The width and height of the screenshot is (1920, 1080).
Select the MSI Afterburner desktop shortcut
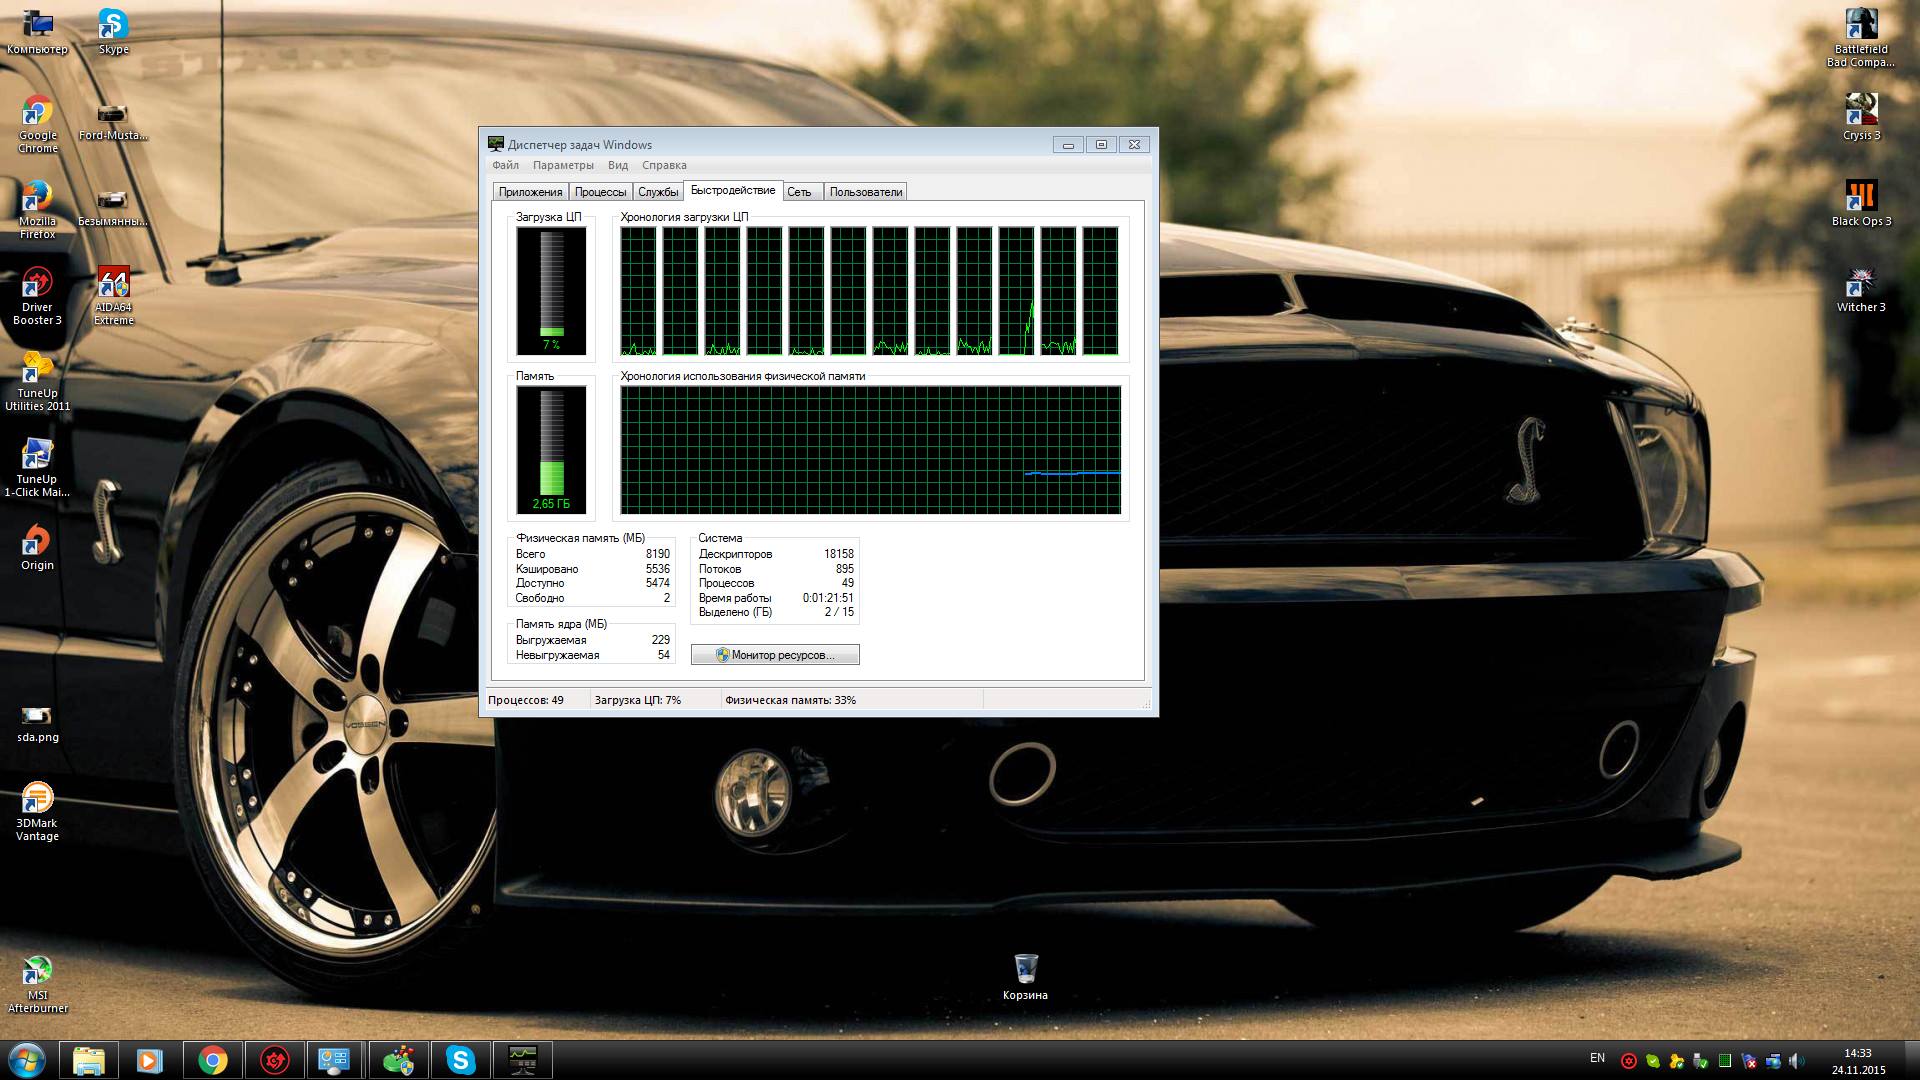37,972
